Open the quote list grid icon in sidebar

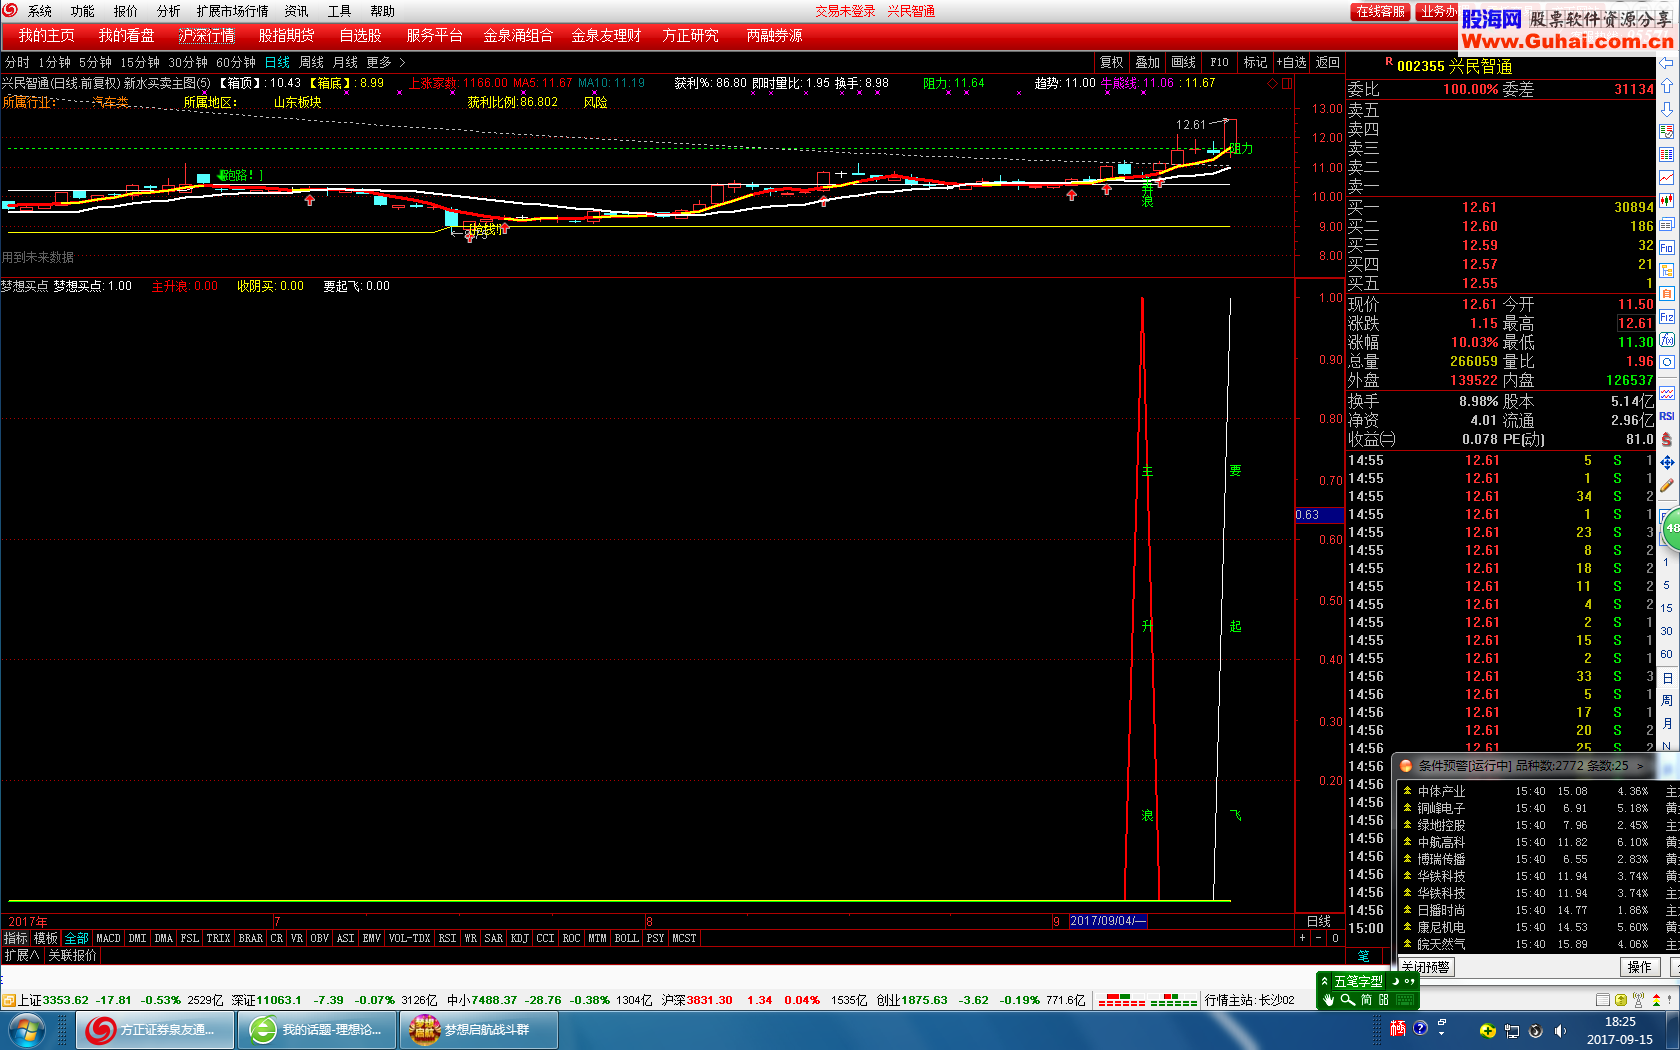point(1666,154)
